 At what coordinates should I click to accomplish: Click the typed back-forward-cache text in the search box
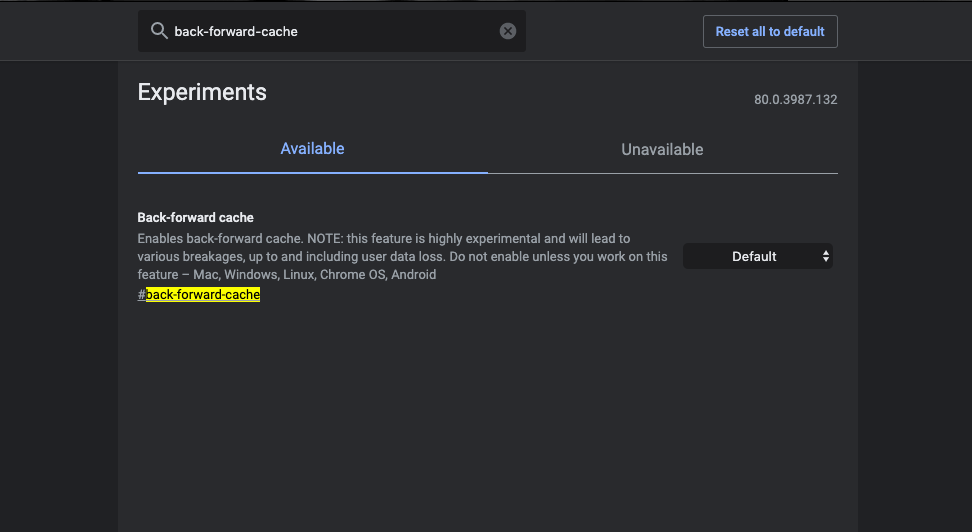pos(236,32)
